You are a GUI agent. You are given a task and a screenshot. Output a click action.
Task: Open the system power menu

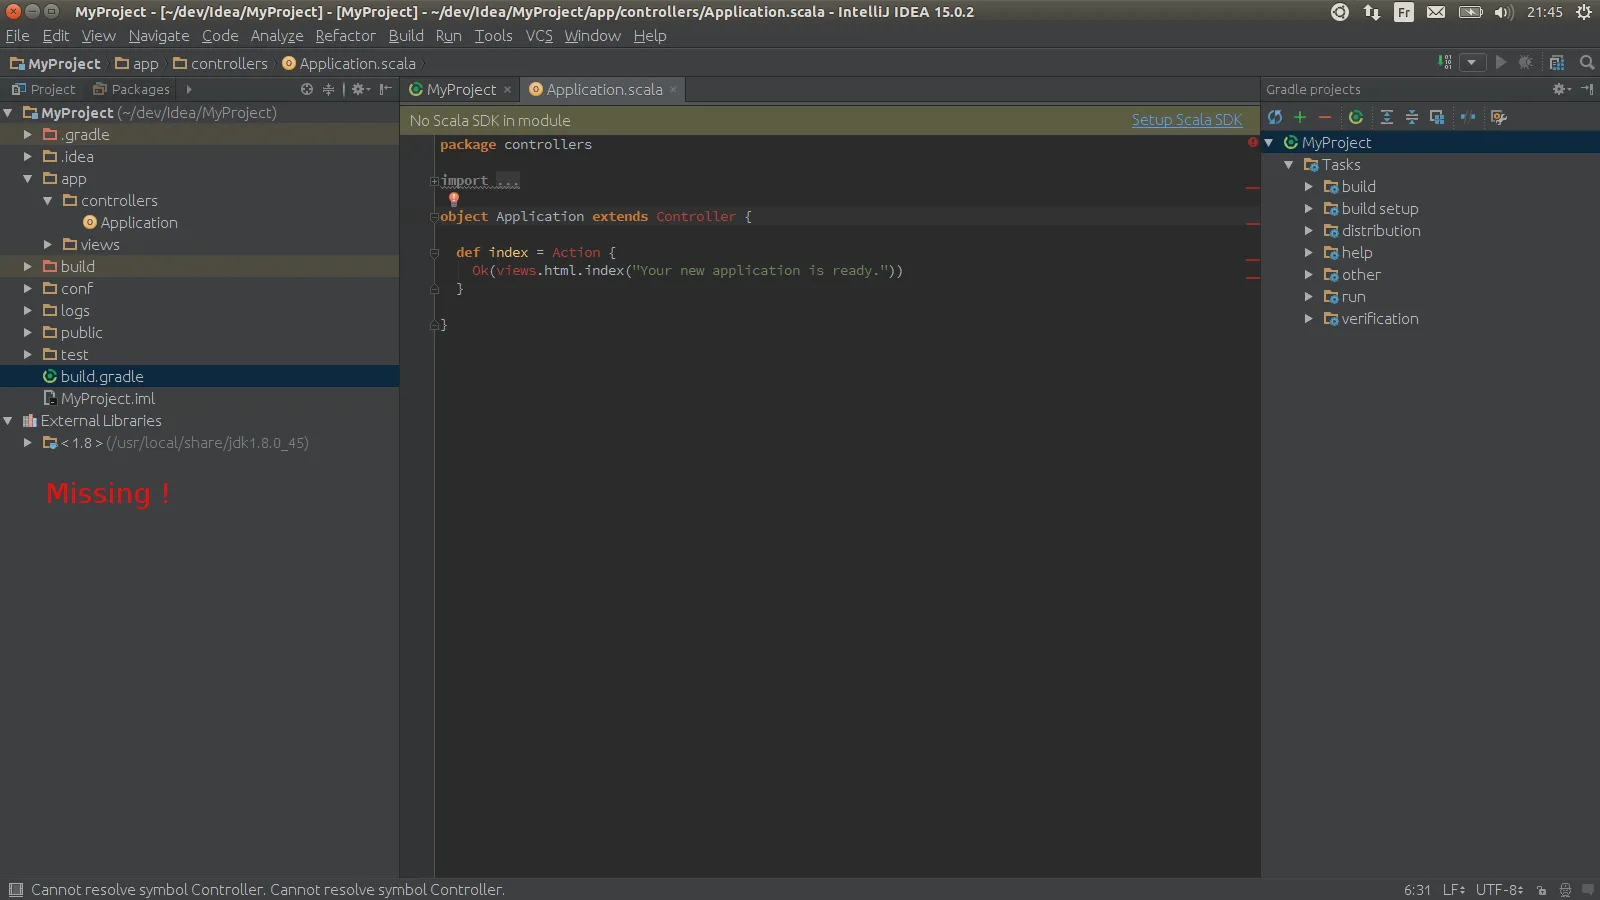point(1584,12)
